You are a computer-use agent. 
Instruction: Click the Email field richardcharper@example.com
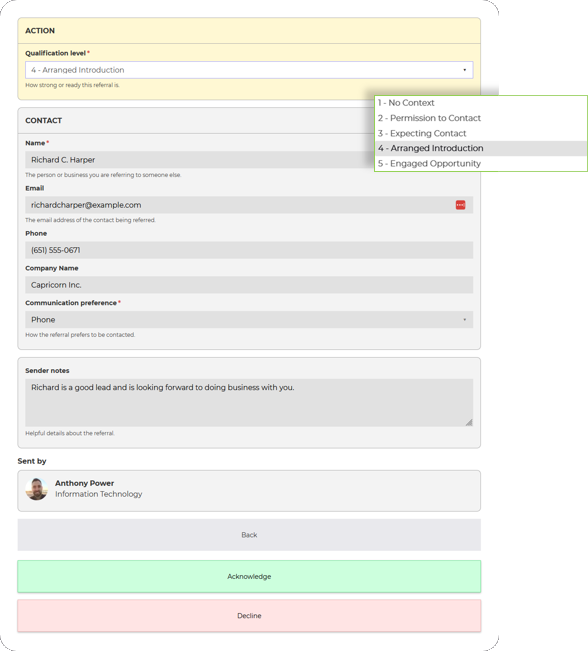[249, 205]
